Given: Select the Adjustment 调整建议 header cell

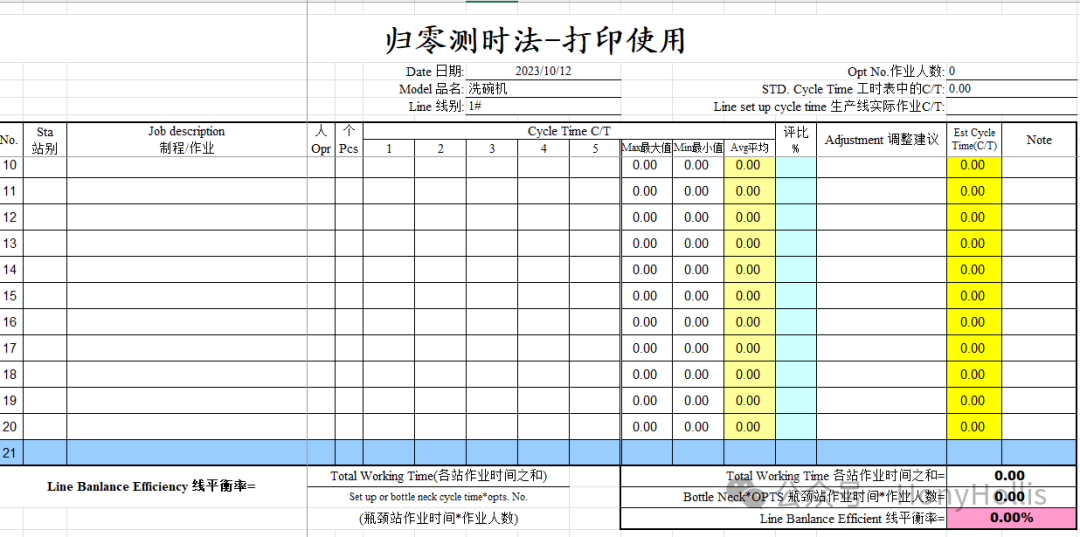Looking at the screenshot, I should tap(881, 140).
